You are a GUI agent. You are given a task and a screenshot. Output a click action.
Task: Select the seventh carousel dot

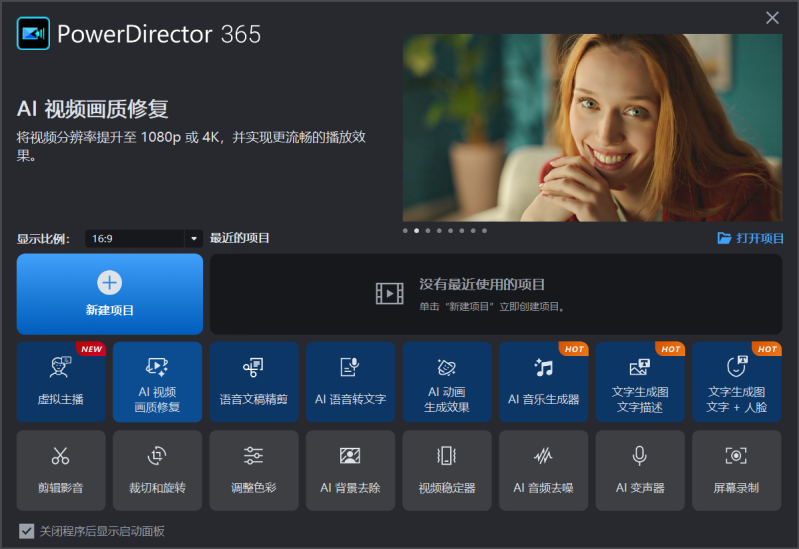click(473, 231)
